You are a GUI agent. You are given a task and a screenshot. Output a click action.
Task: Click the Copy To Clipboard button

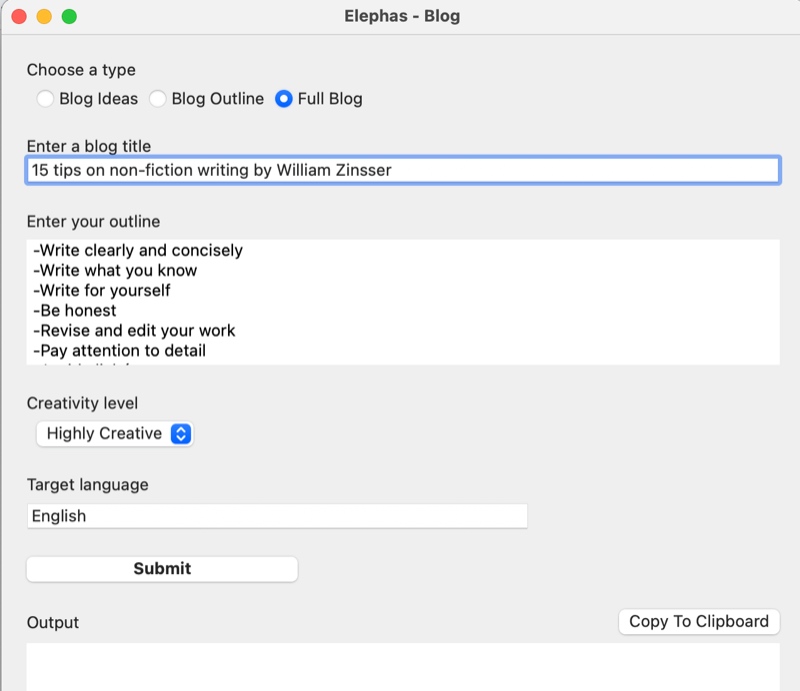pyautogui.click(x=699, y=621)
